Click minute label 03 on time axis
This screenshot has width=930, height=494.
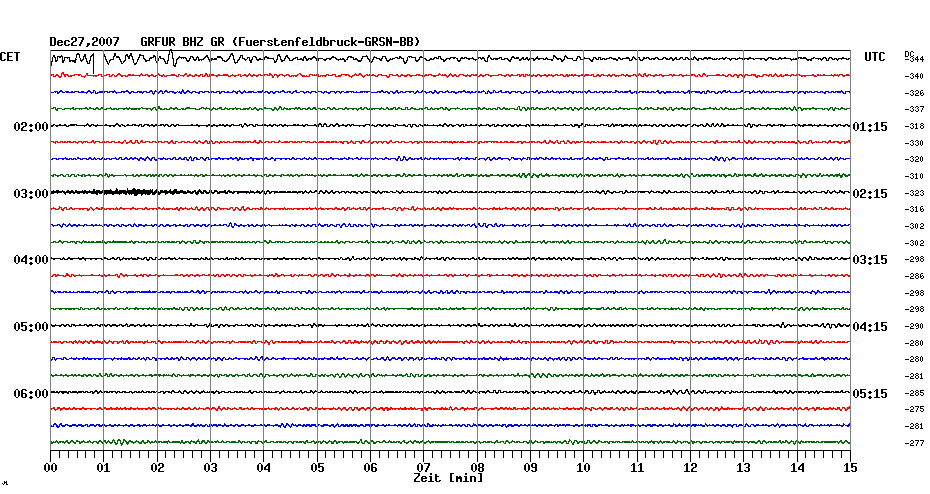(211, 467)
